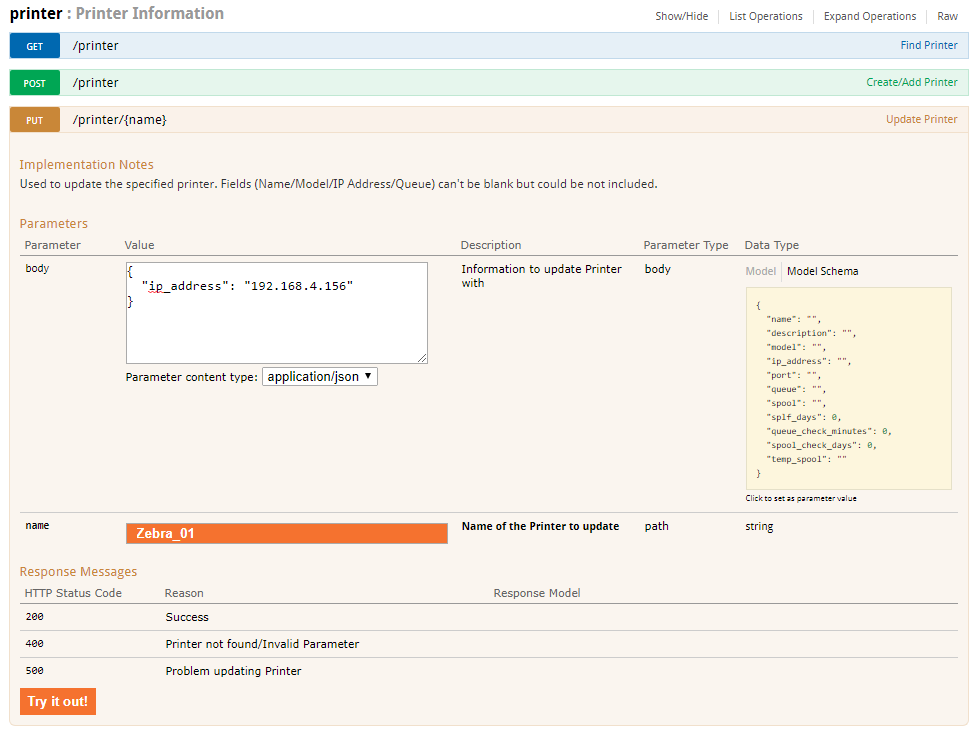This screenshot has height=735, width=980.
Task: Click the 'name' parameter label
Action: [37, 526]
